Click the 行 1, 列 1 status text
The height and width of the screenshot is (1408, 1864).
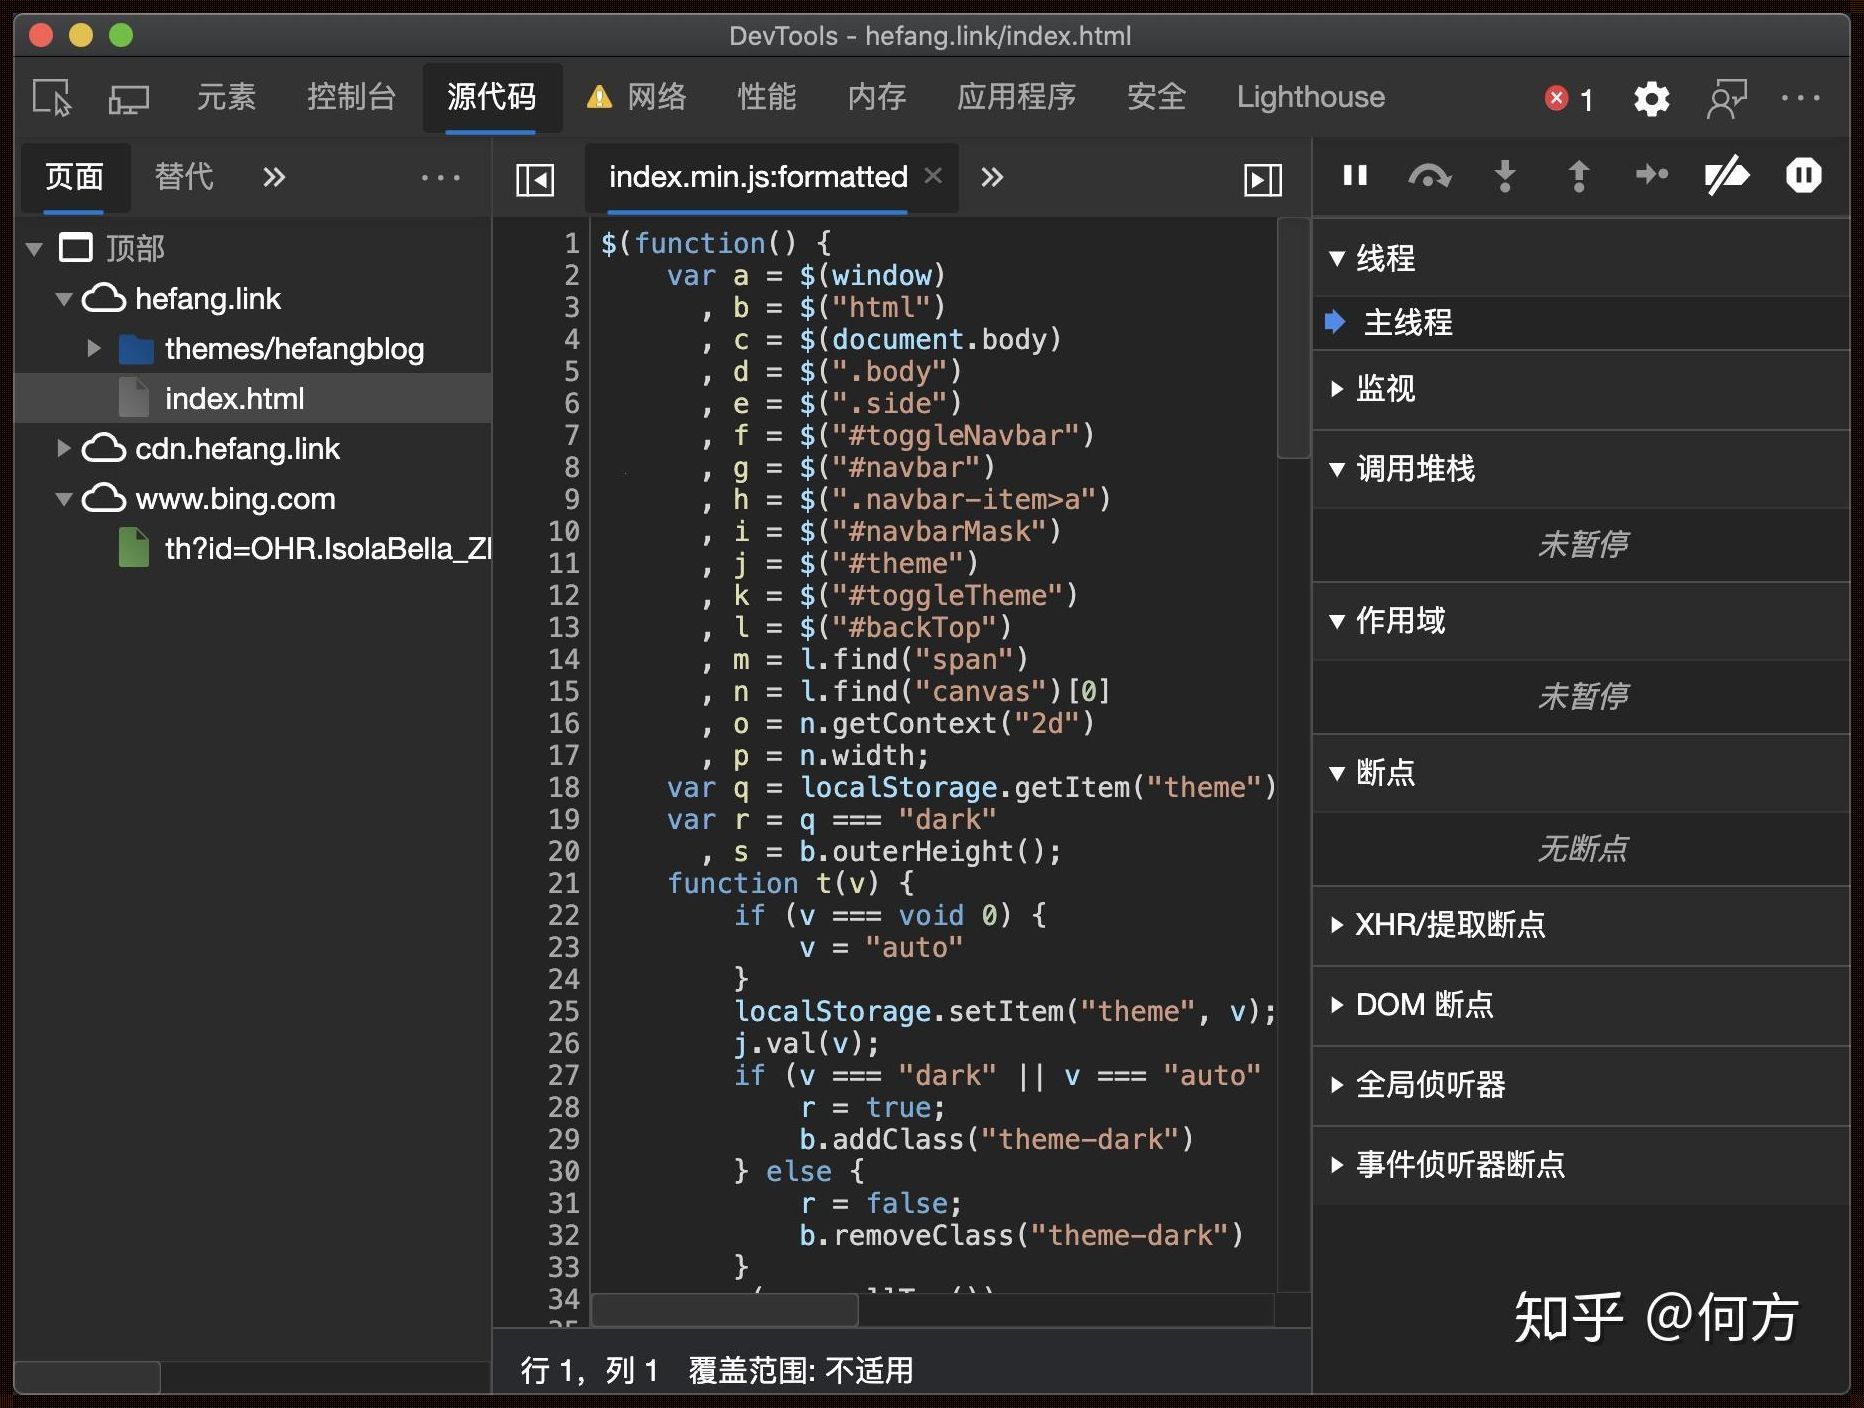pyautogui.click(x=589, y=1370)
